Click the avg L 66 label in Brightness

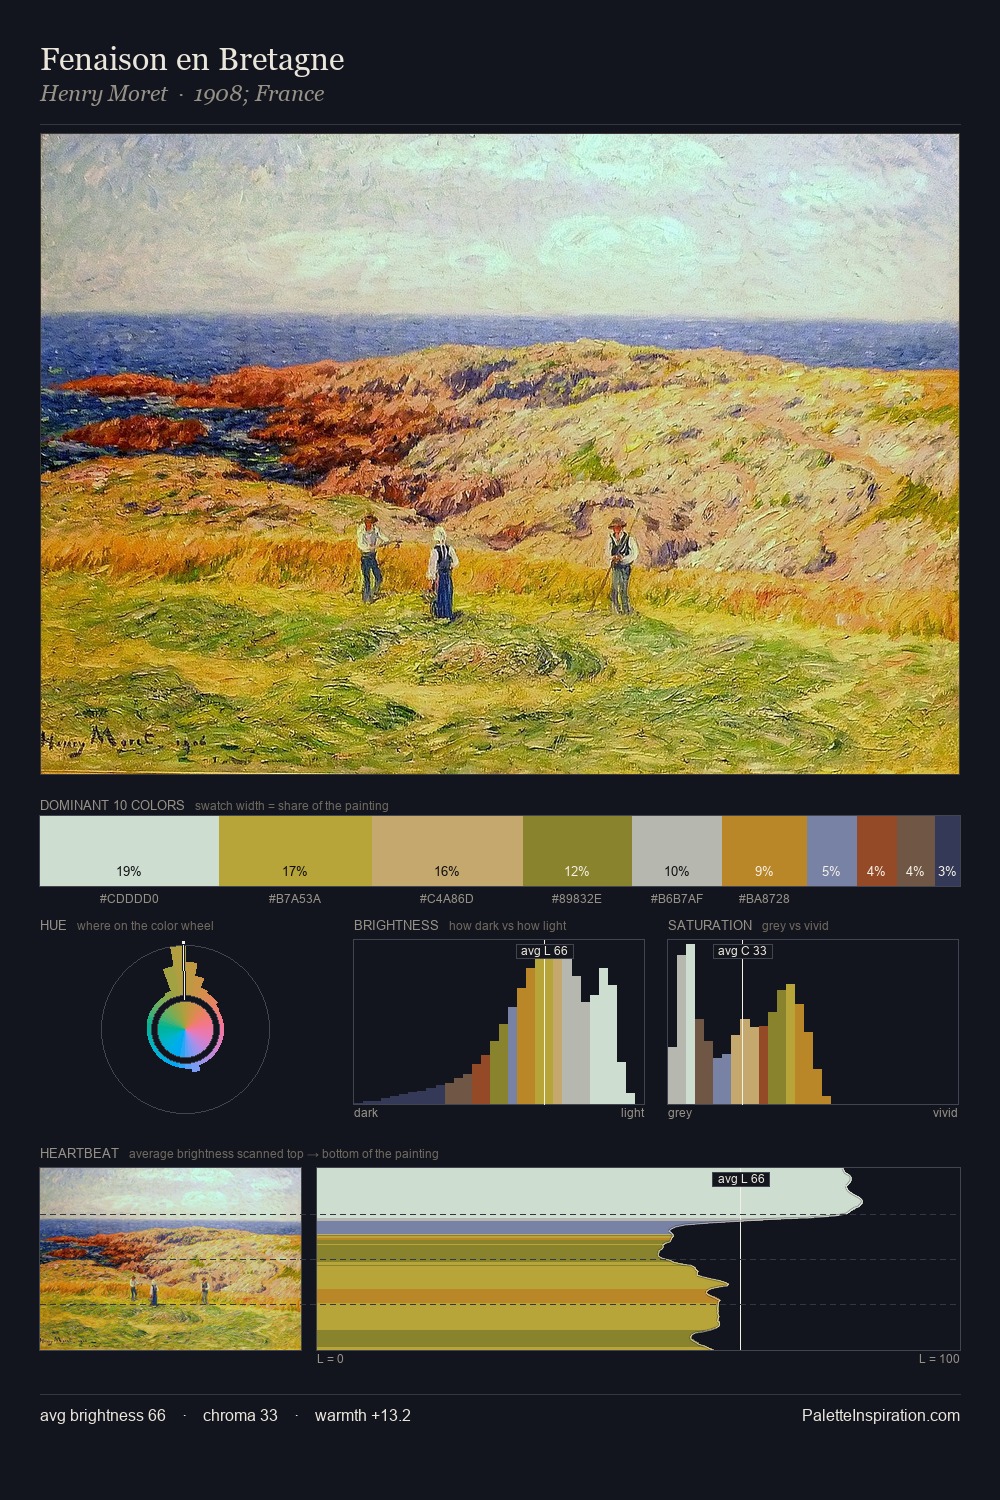tap(544, 951)
